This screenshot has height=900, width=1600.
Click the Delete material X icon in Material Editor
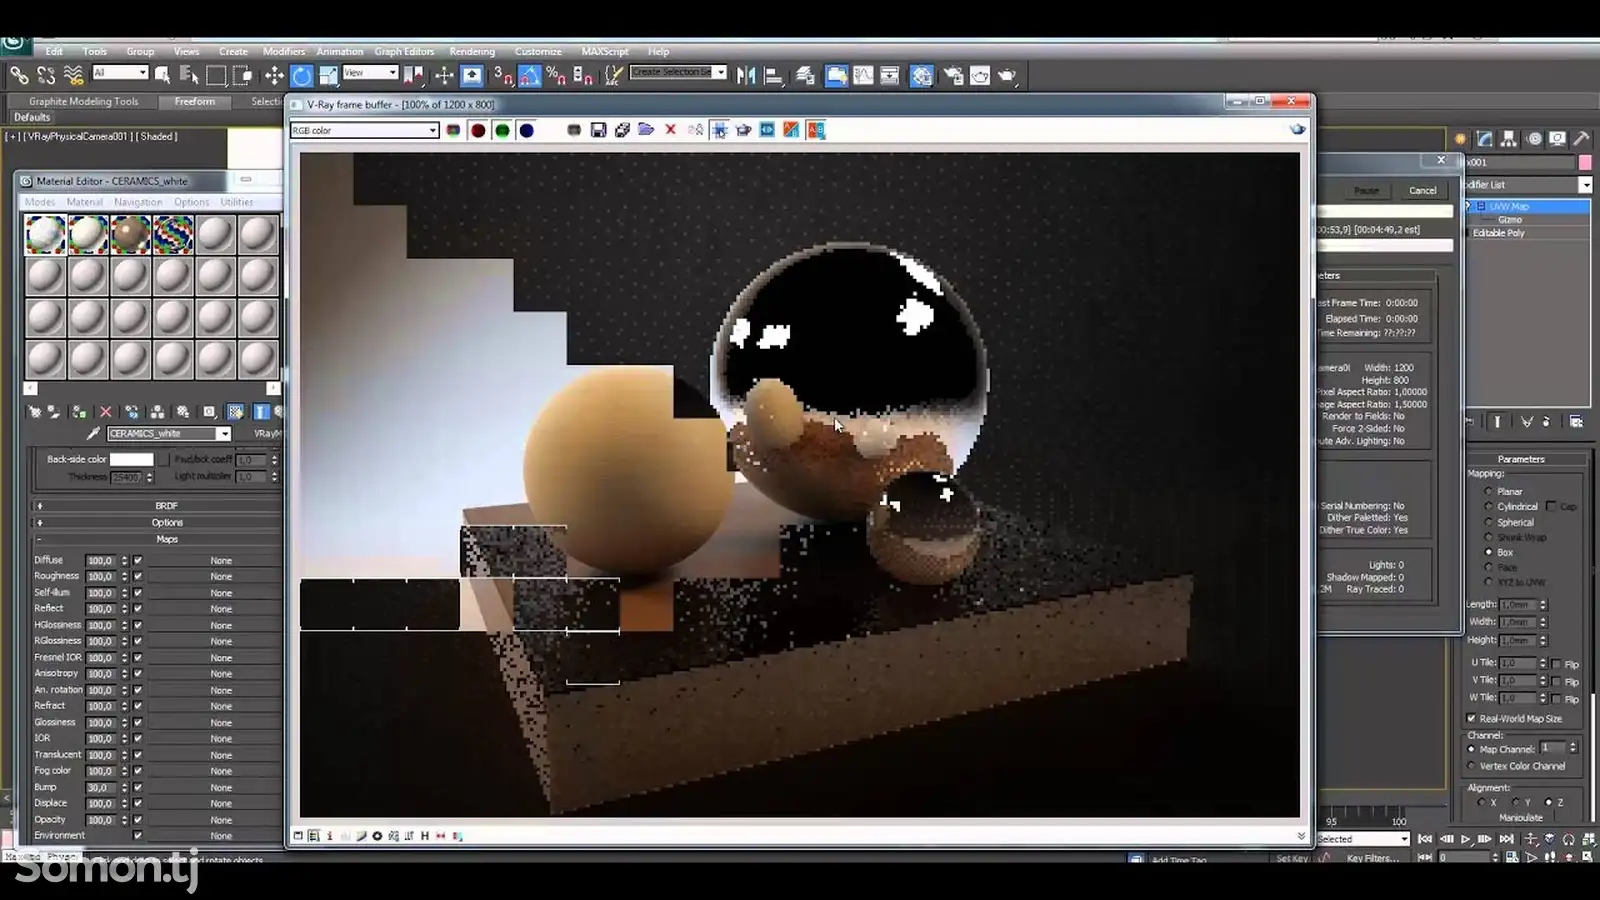point(106,412)
